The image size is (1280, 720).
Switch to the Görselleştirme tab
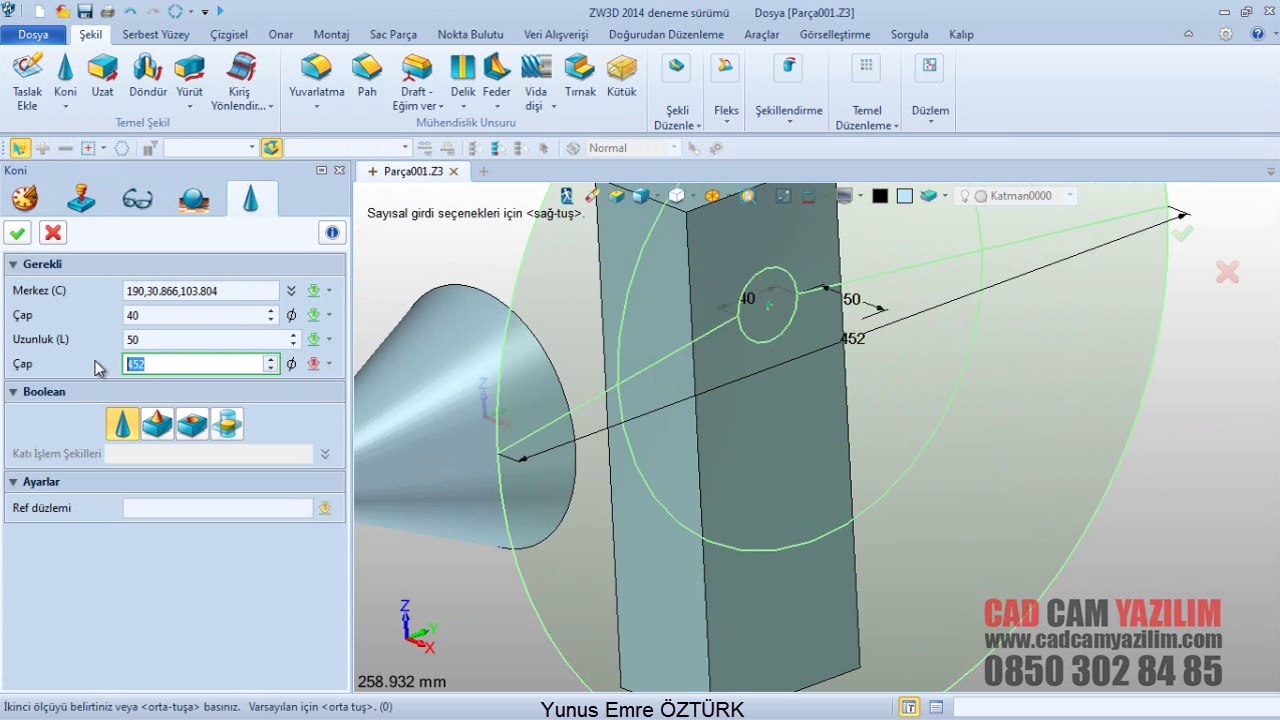pyautogui.click(x=835, y=34)
